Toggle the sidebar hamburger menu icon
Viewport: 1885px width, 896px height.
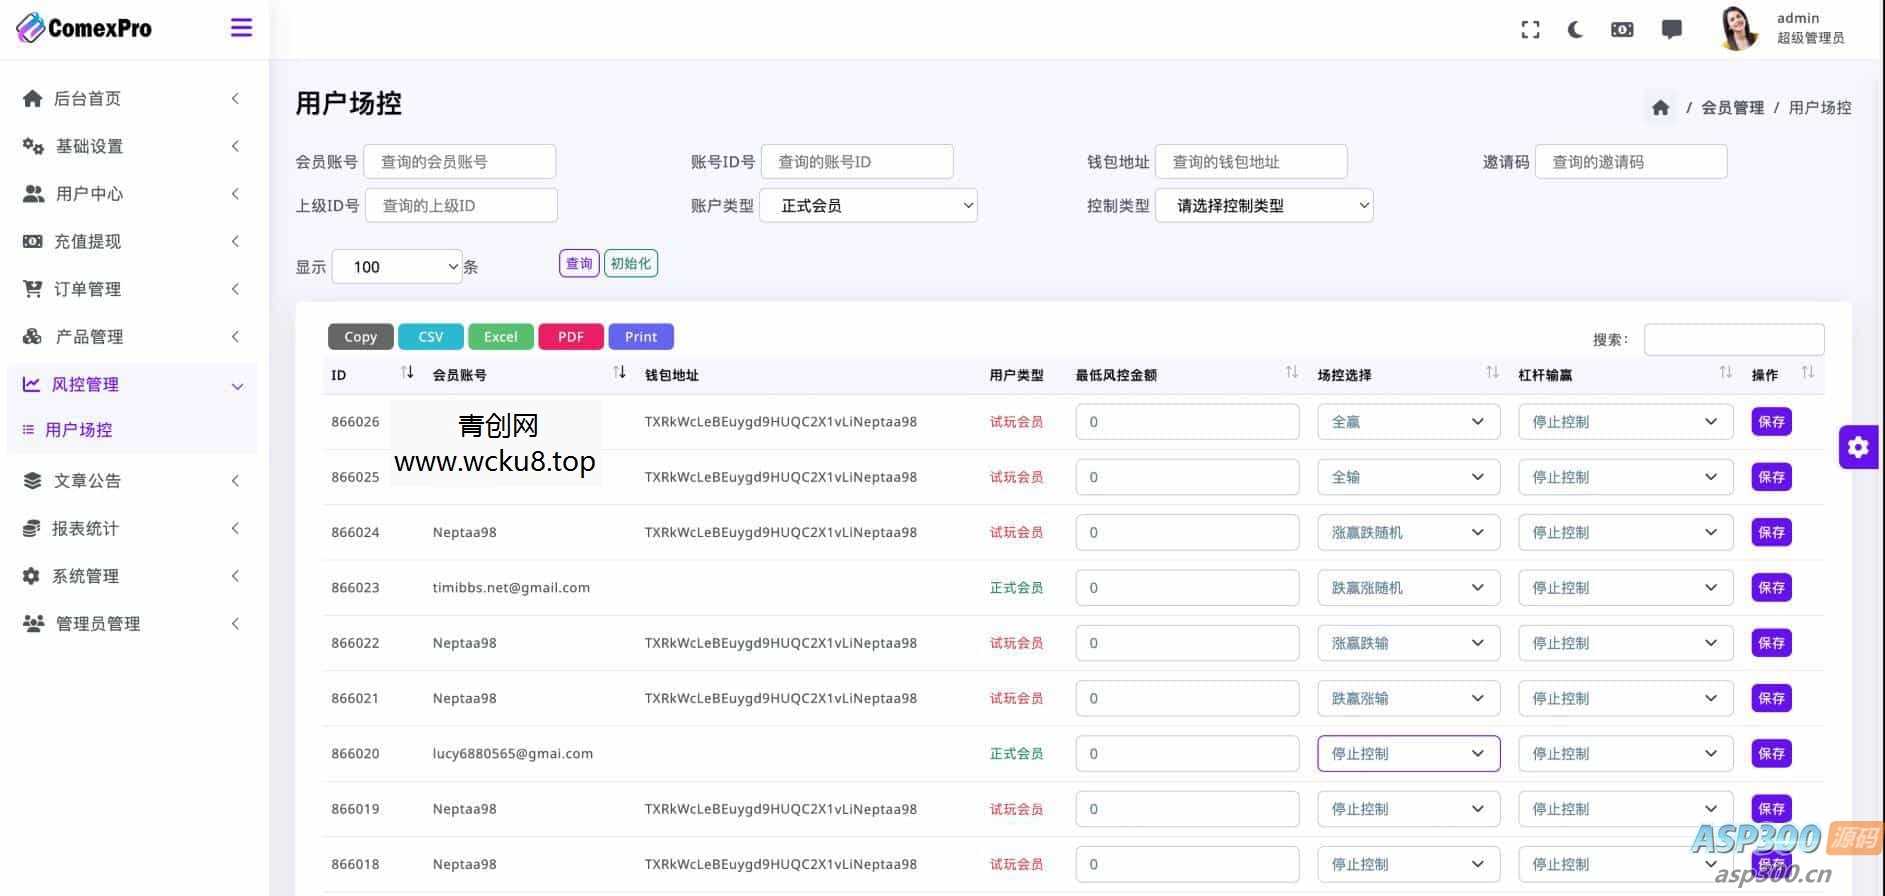(241, 28)
